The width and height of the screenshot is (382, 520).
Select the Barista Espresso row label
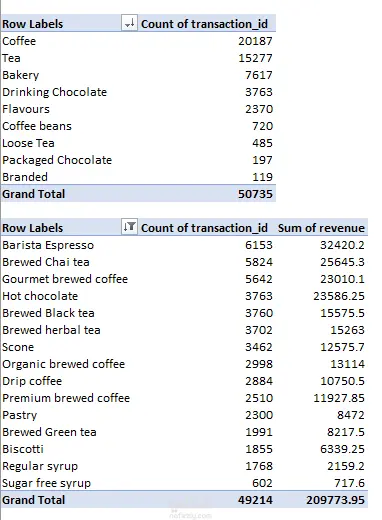48,245
